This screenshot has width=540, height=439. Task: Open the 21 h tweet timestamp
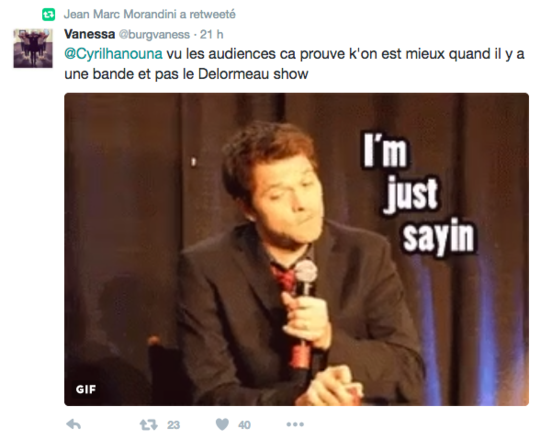(x=211, y=34)
